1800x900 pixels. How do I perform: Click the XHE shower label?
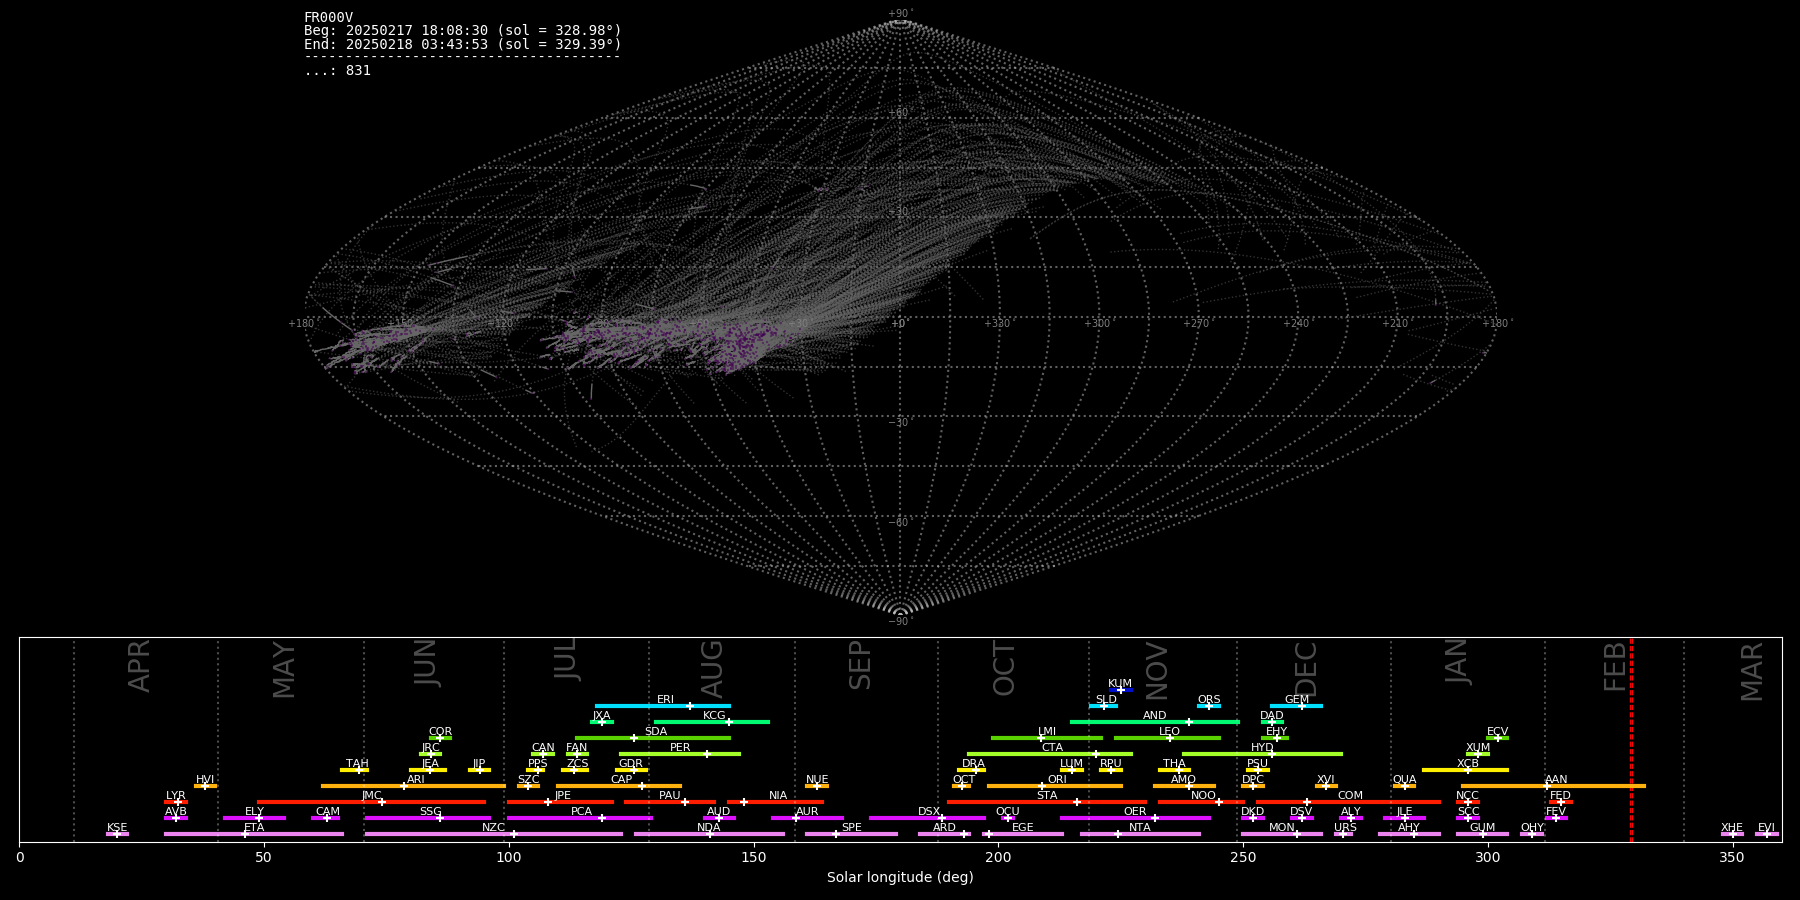(1732, 827)
